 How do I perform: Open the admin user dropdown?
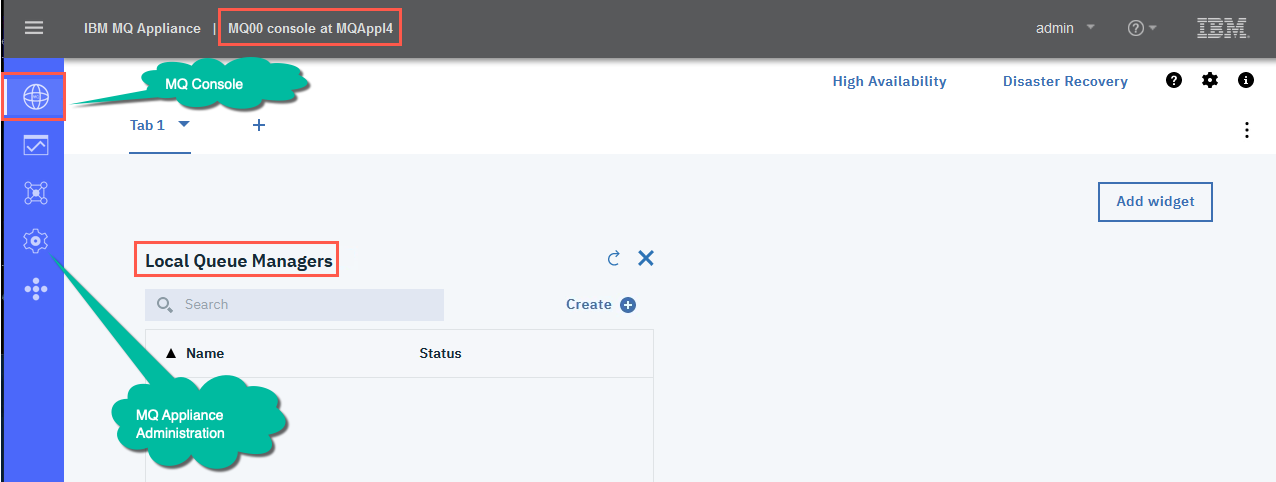point(1065,28)
